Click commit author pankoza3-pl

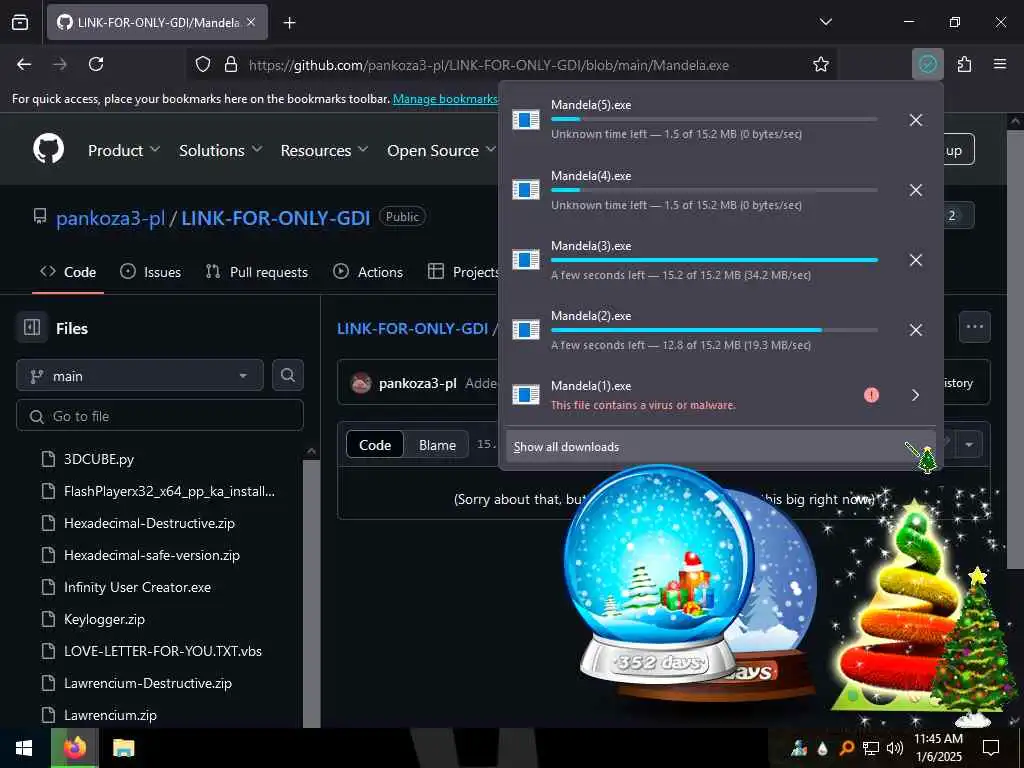(417, 383)
